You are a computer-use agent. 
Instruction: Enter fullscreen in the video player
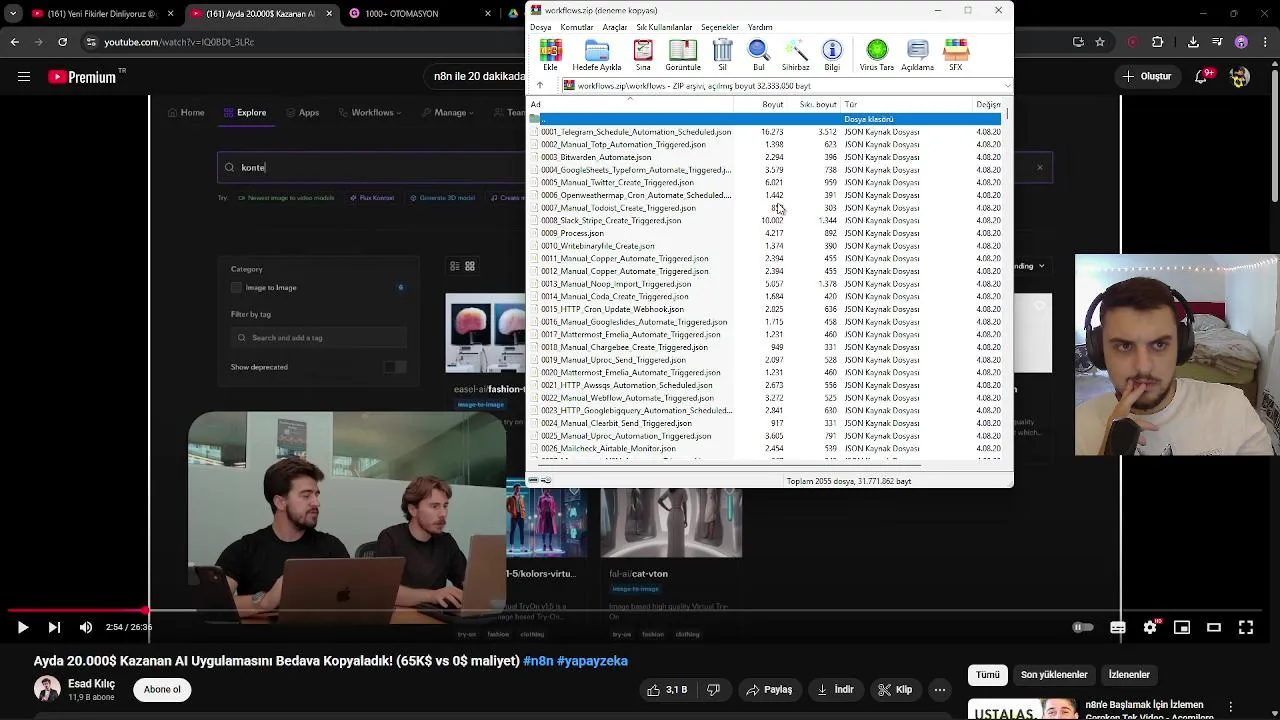click(x=1246, y=627)
